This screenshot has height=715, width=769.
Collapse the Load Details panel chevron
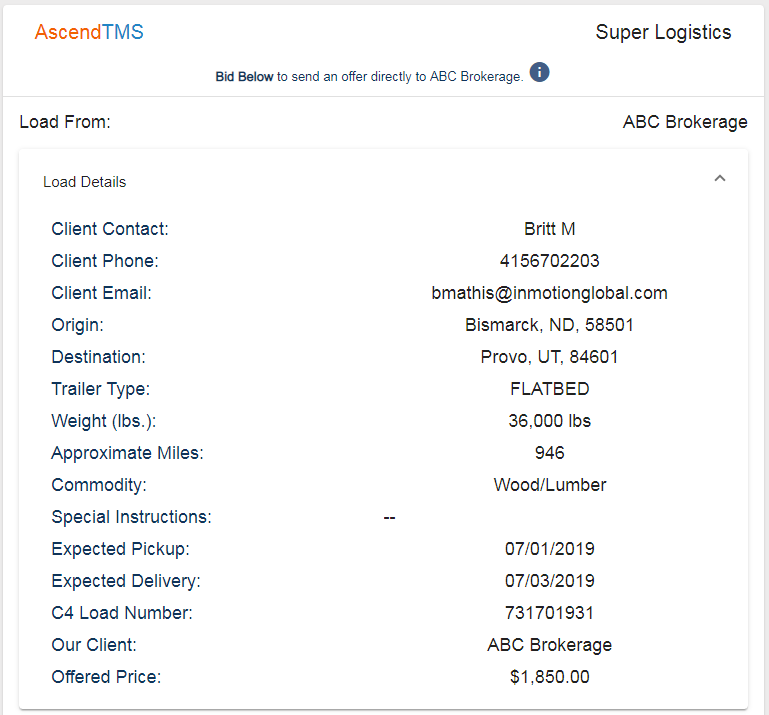click(719, 179)
